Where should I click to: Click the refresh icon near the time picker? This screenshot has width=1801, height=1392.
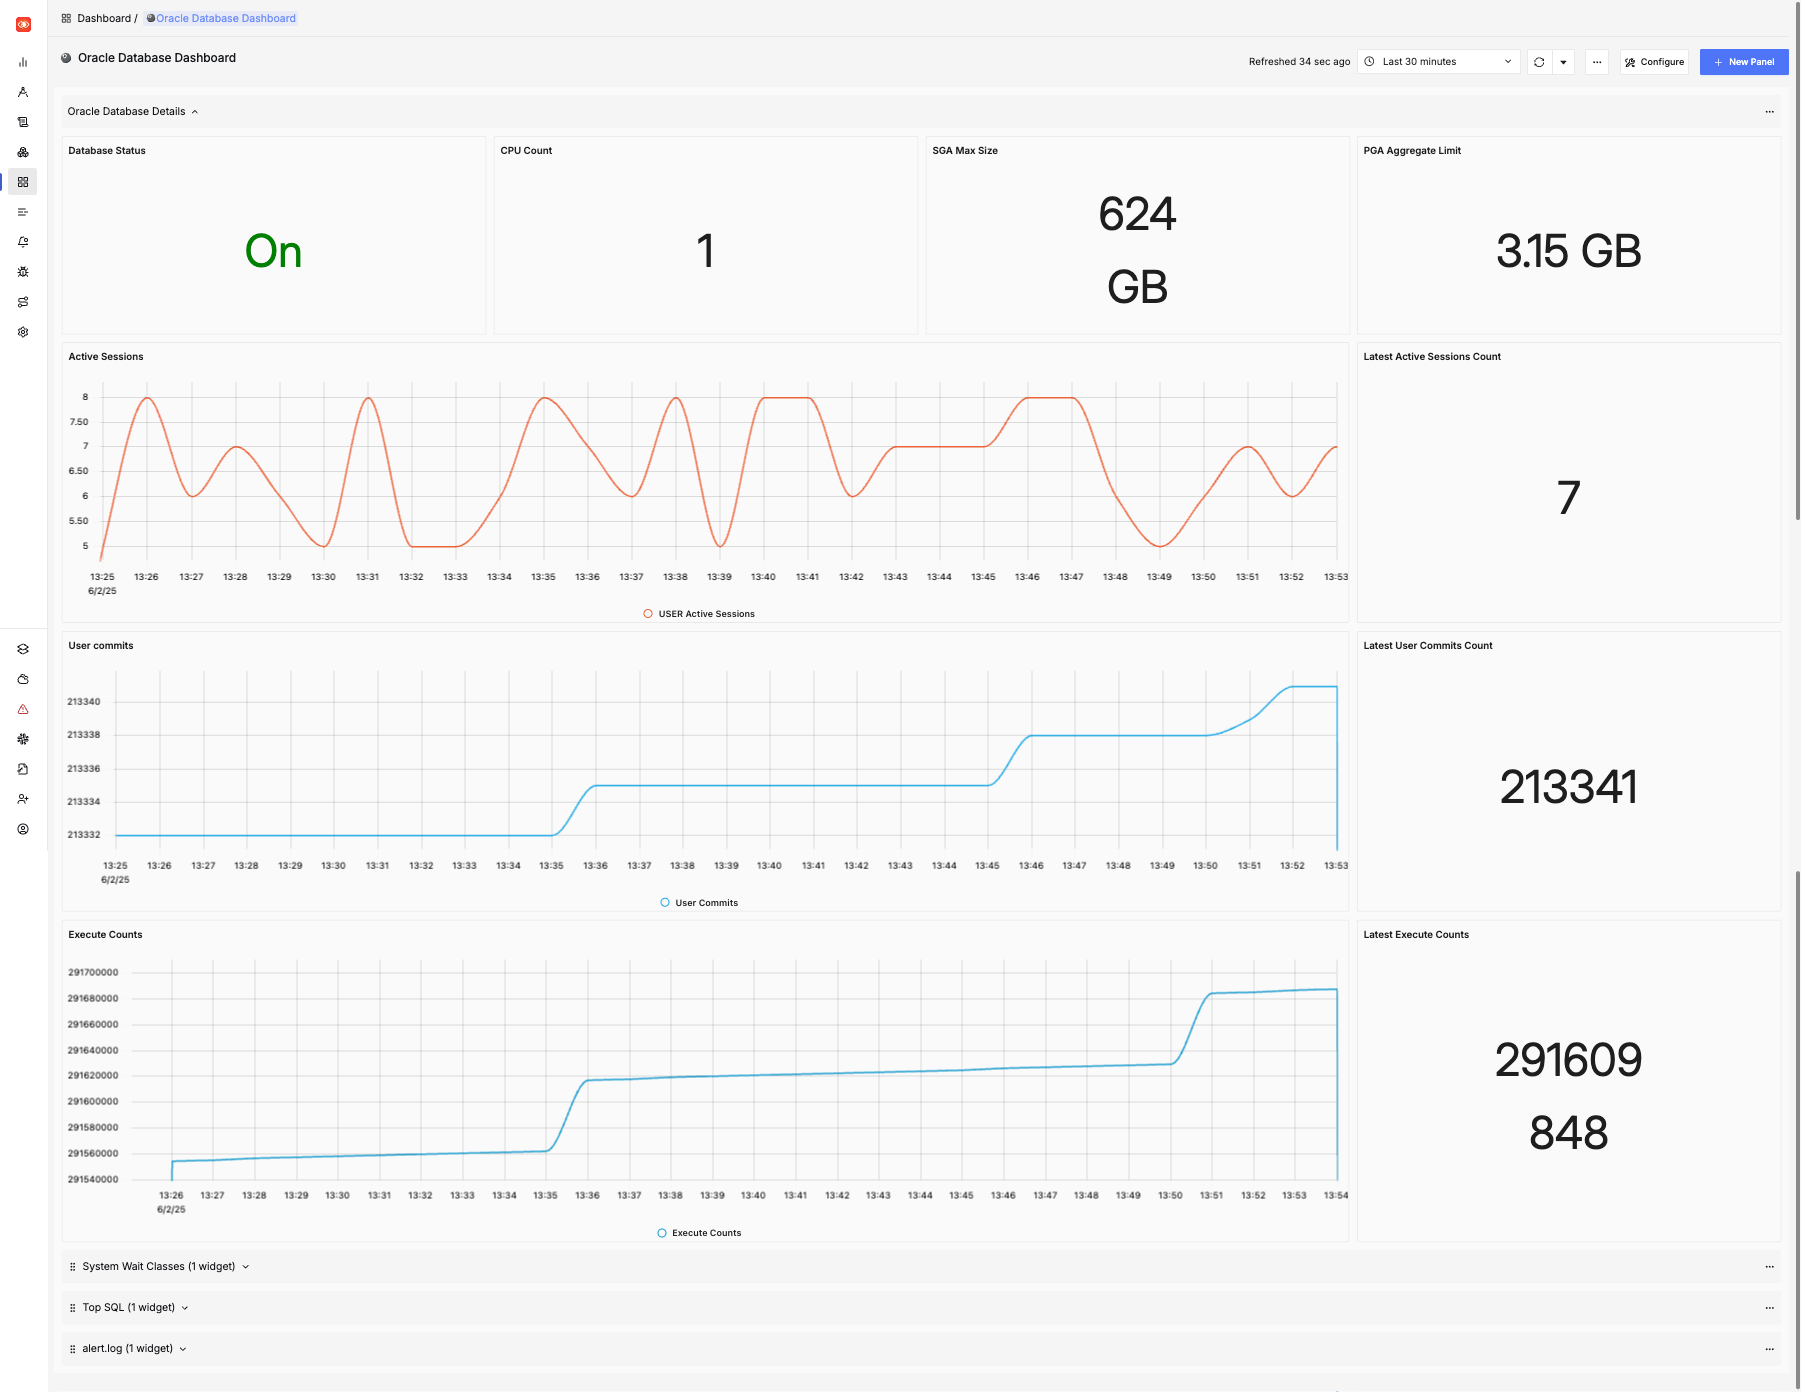coord(1537,61)
